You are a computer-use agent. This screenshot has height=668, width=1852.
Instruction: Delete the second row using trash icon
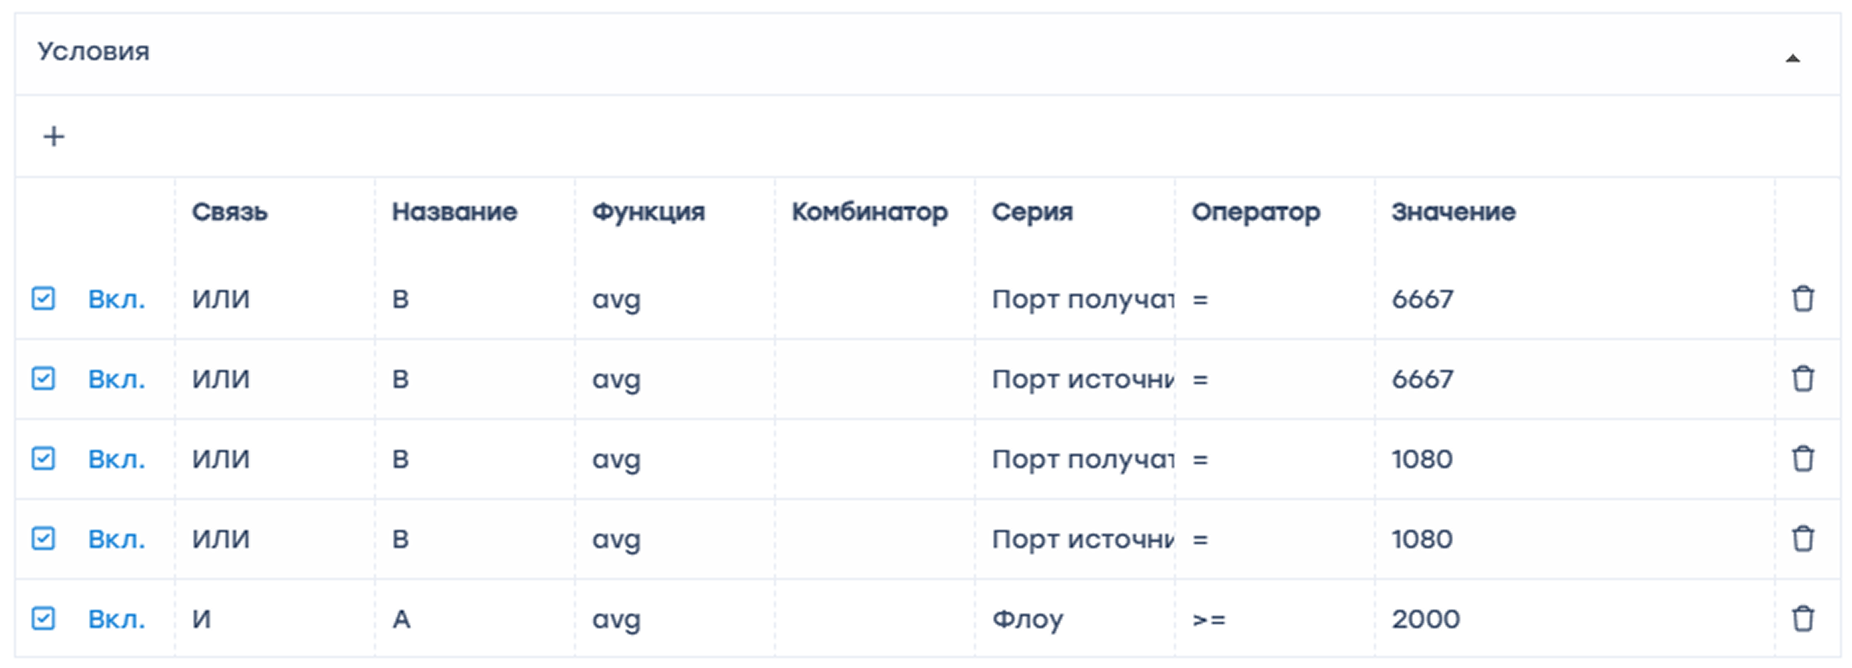pyautogui.click(x=1802, y=379)
